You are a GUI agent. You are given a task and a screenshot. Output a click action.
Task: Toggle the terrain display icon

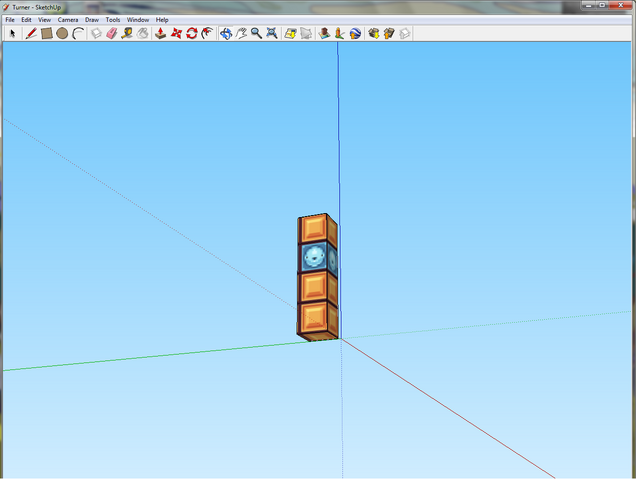coord(306,33)
